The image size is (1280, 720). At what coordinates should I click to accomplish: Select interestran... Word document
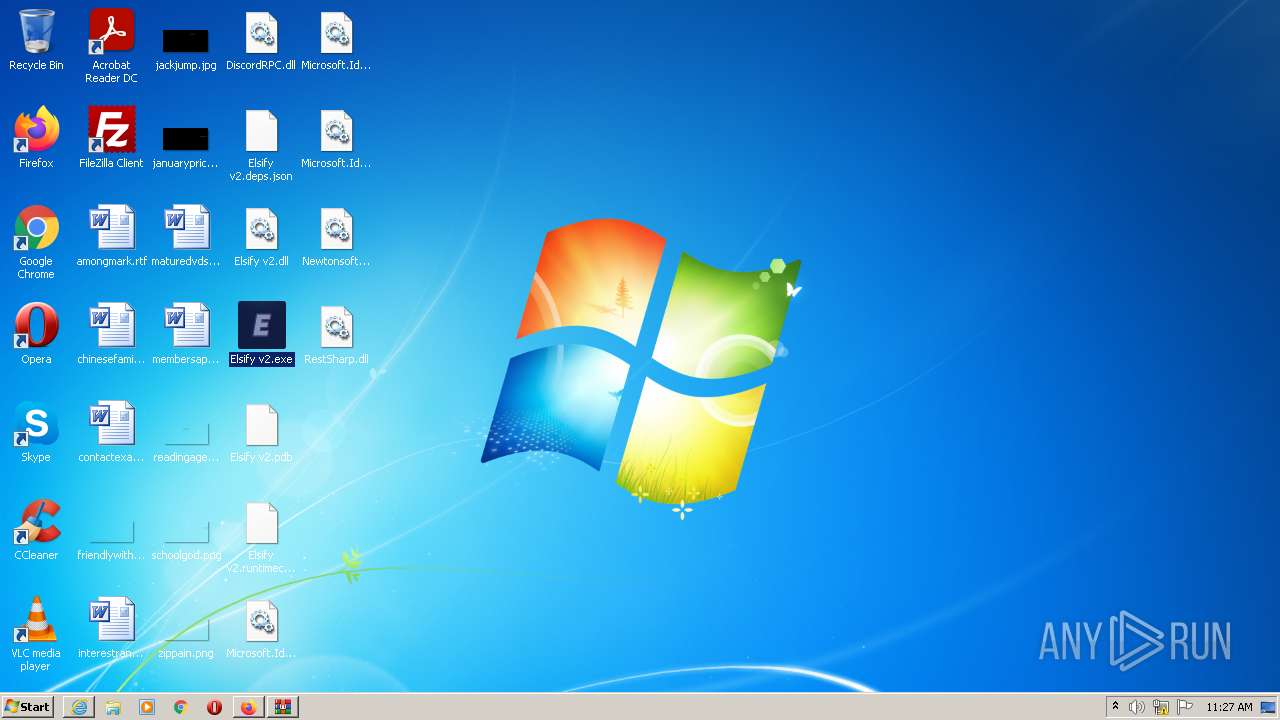111,628
